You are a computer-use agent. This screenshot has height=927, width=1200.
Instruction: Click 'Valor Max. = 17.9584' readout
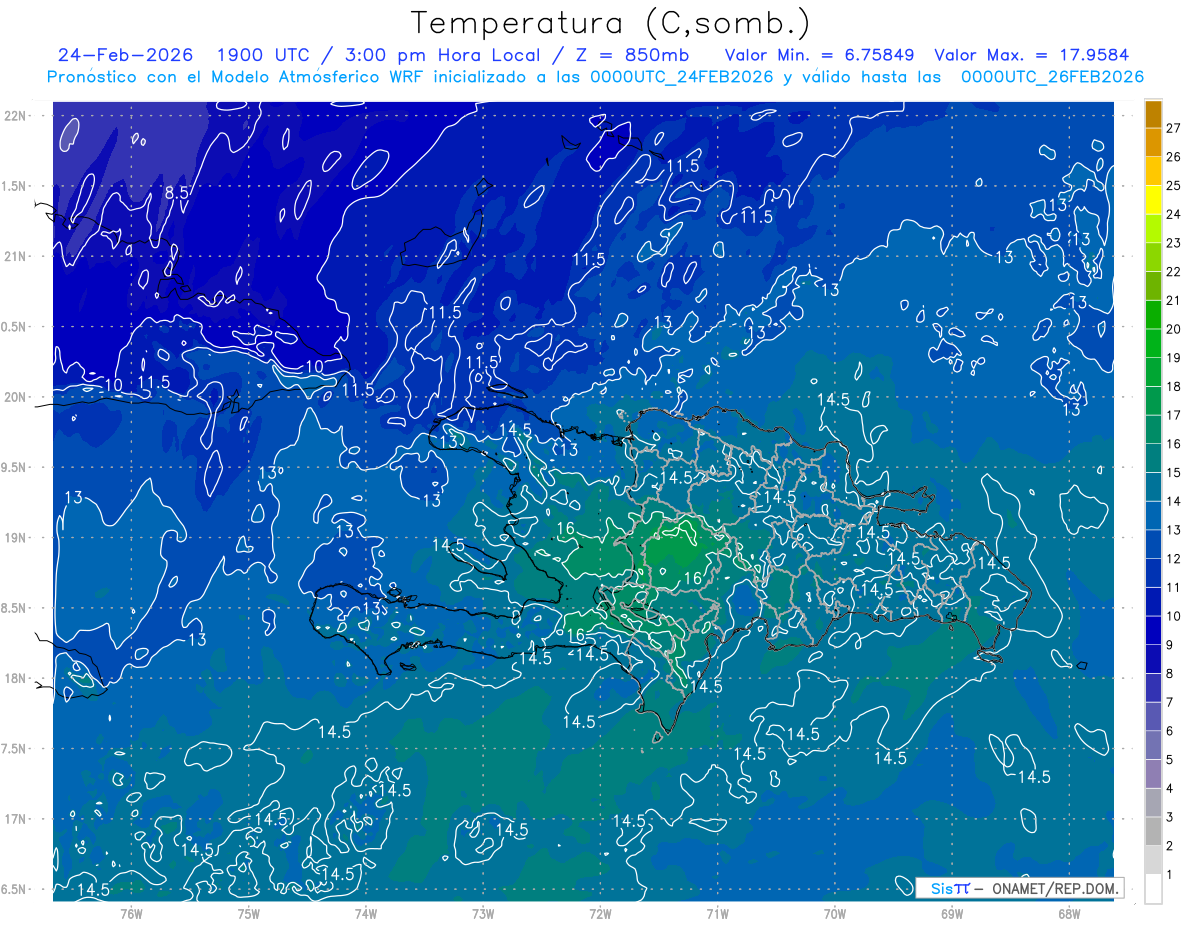point(1031,55)
